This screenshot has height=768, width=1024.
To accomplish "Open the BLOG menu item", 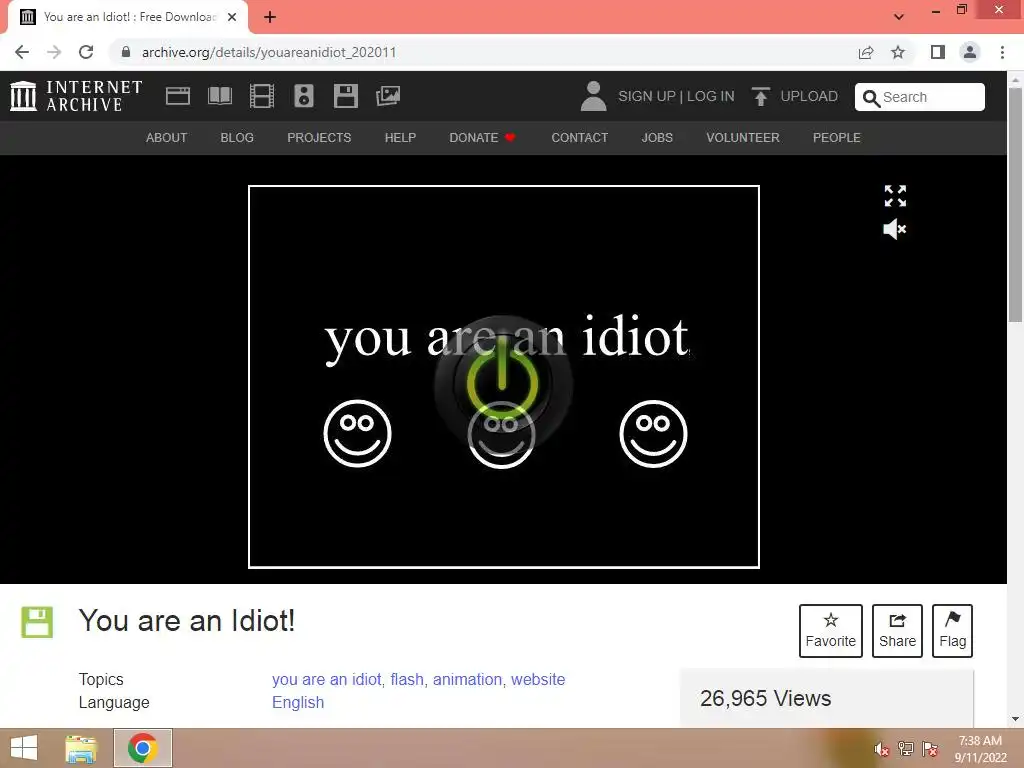I will pos(237,138).
